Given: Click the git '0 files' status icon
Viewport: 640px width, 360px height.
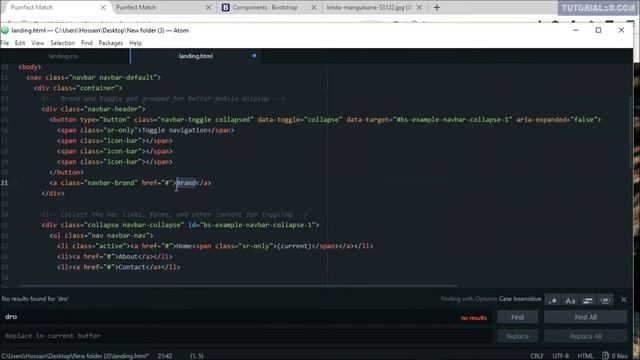Looking at the screenshot, I should [615, 356].
